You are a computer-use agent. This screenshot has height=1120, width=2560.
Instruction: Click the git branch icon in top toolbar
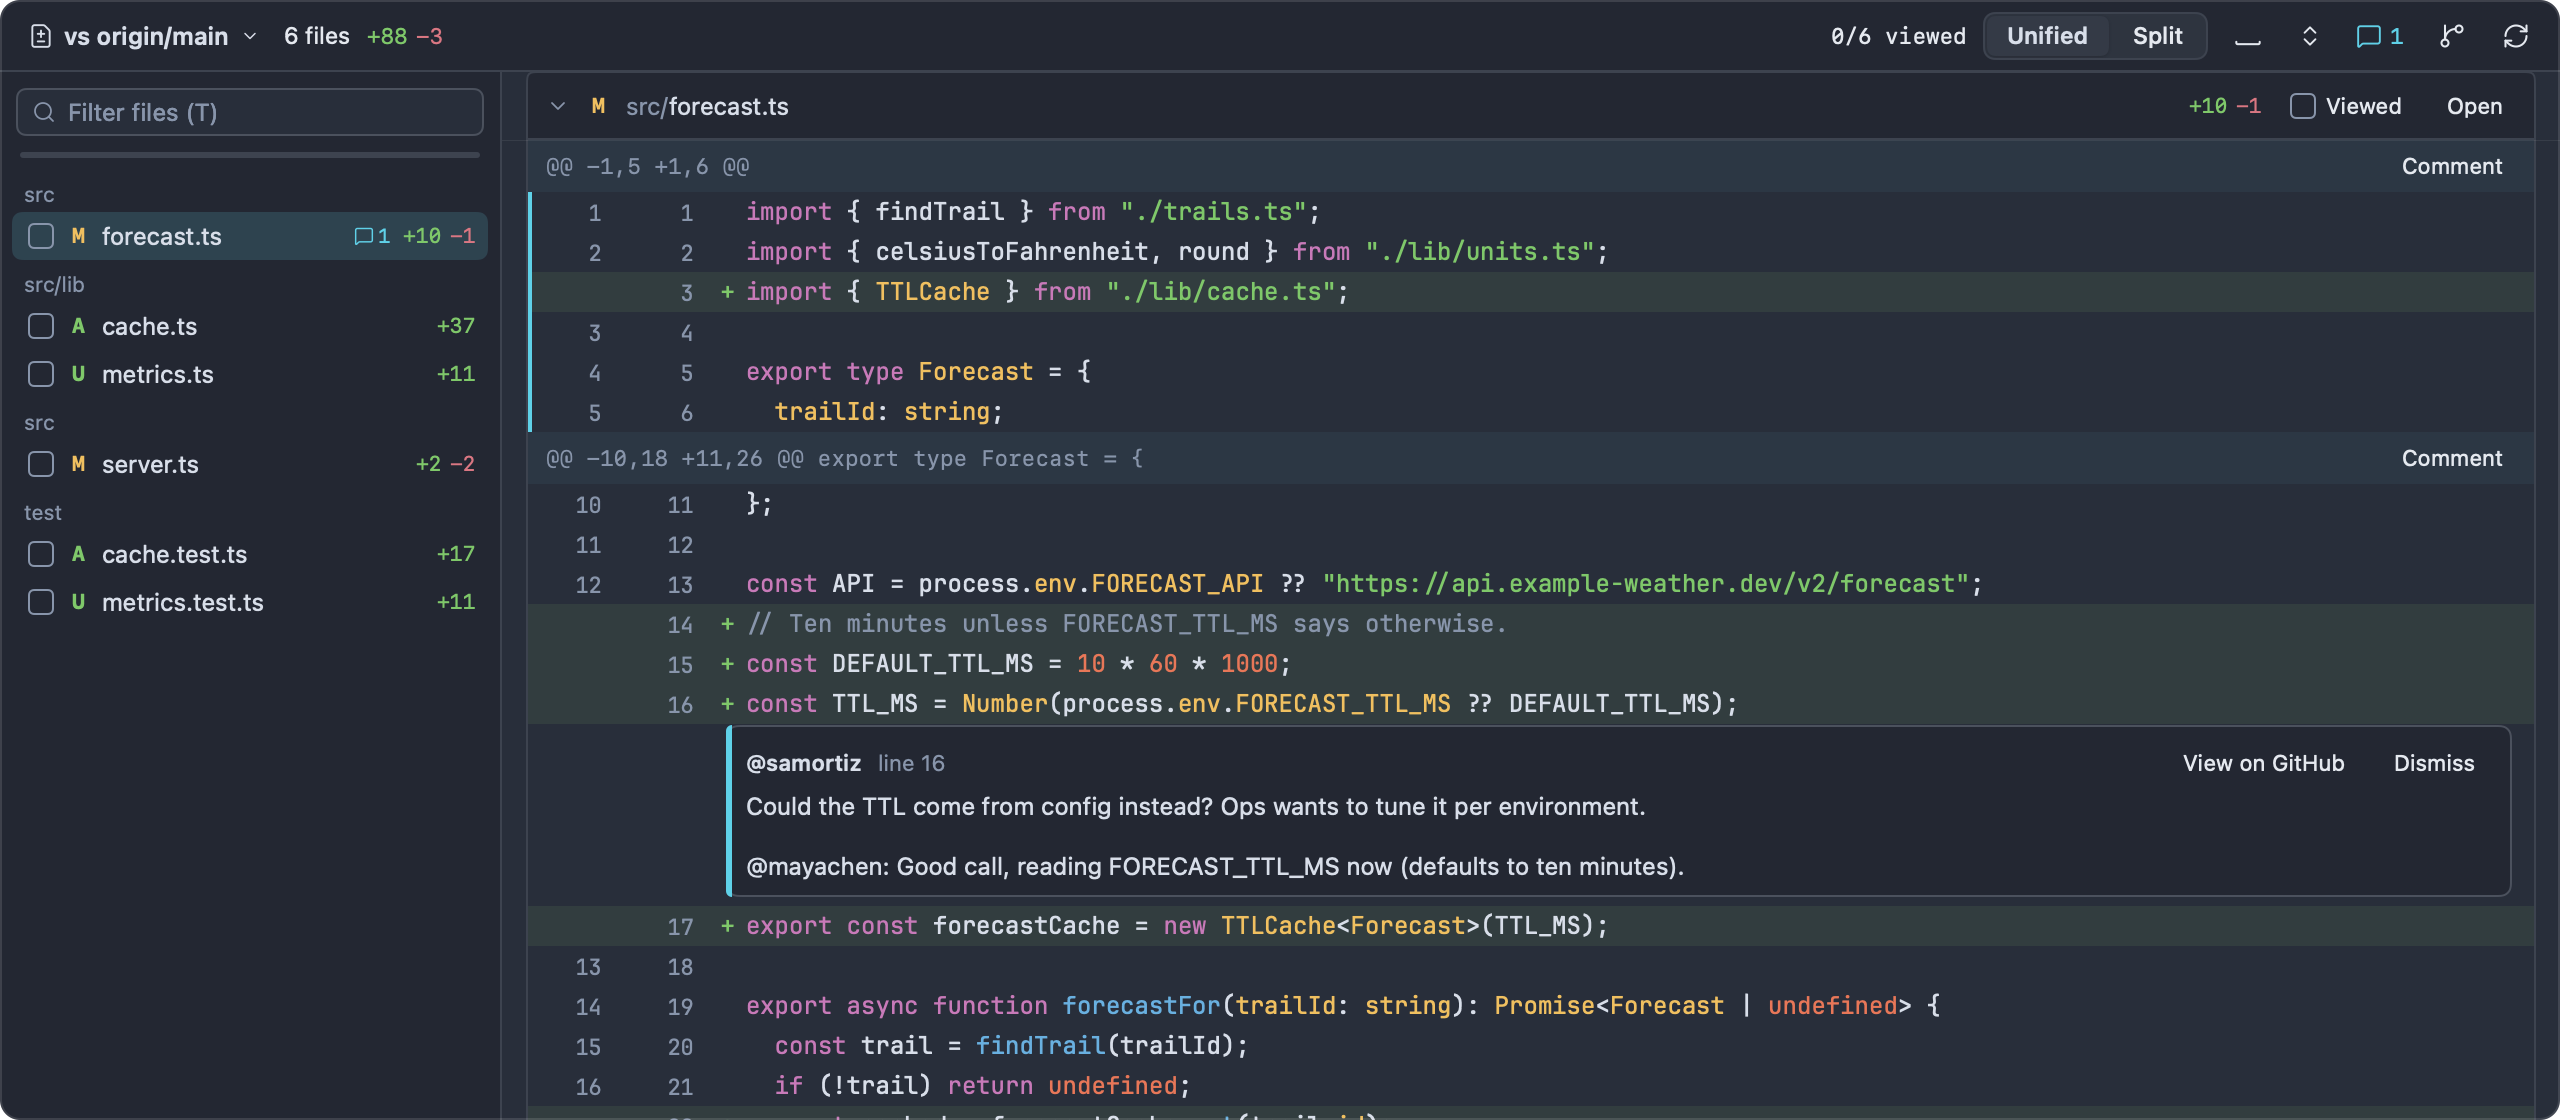[x=2451, y=37]
